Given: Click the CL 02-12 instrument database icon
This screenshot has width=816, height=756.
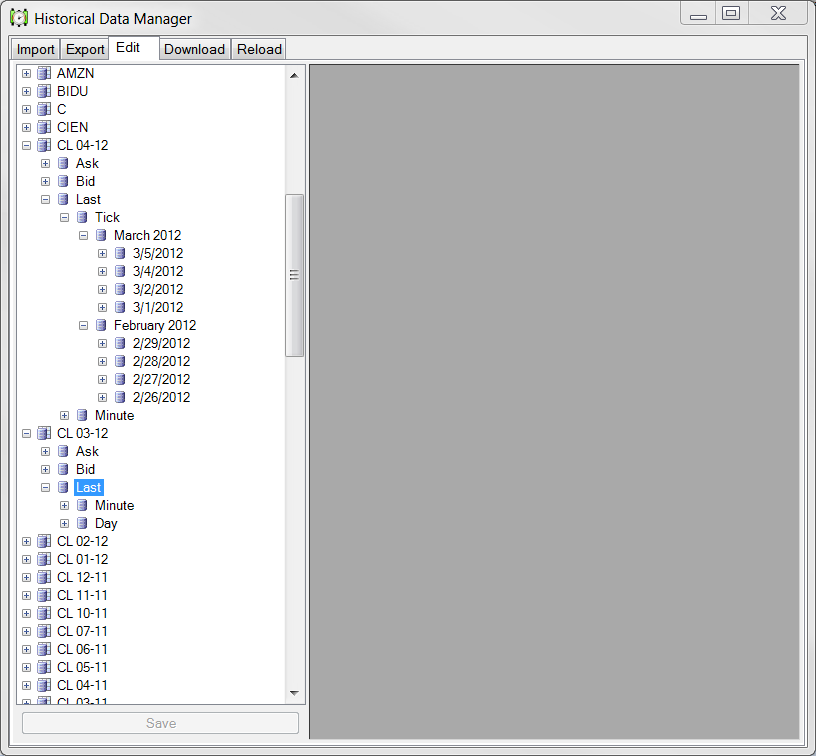Looking at the screenshot, I should [44, 542].
